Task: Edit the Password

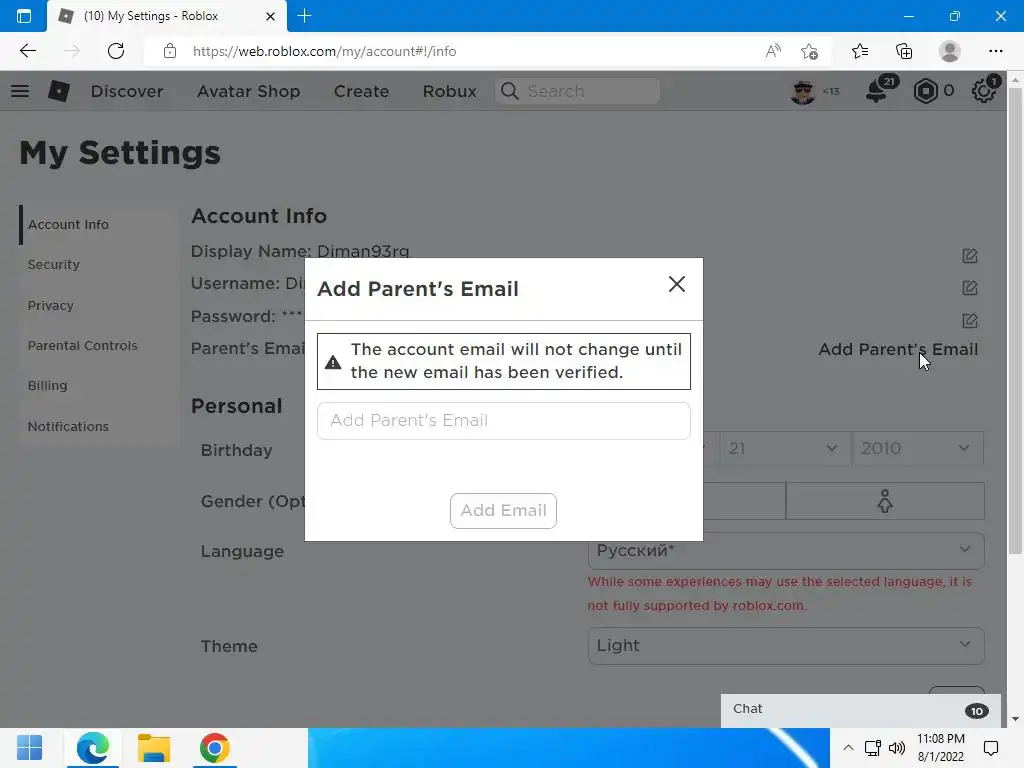Action: coord(970,321)
